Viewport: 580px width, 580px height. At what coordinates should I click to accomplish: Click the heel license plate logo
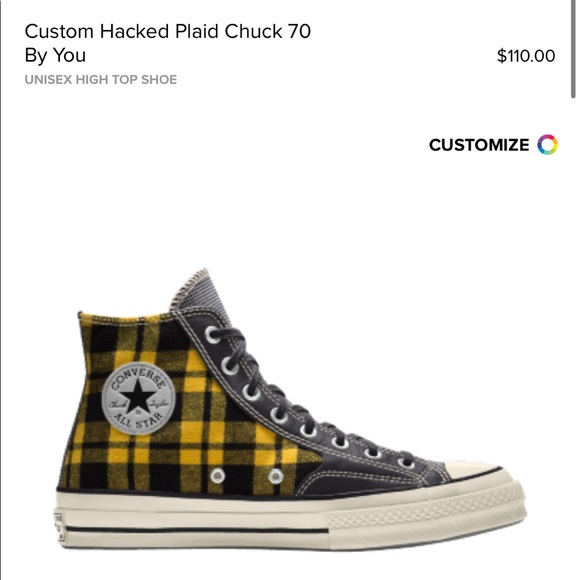click(x=60, y=528)
